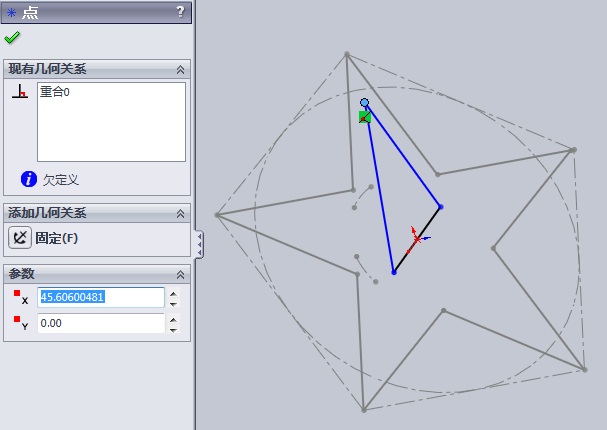This screenshot has height=430, width=607.
Task: Click the red sketch origin marker
Action: 416,239
